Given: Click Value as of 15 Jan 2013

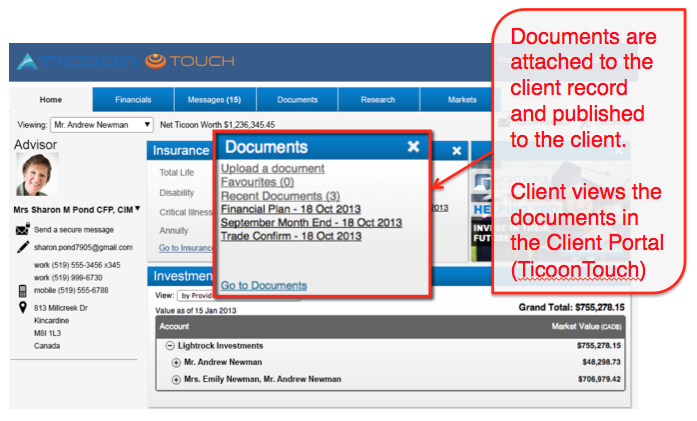Looking at the screenshot, I should 196,311.
